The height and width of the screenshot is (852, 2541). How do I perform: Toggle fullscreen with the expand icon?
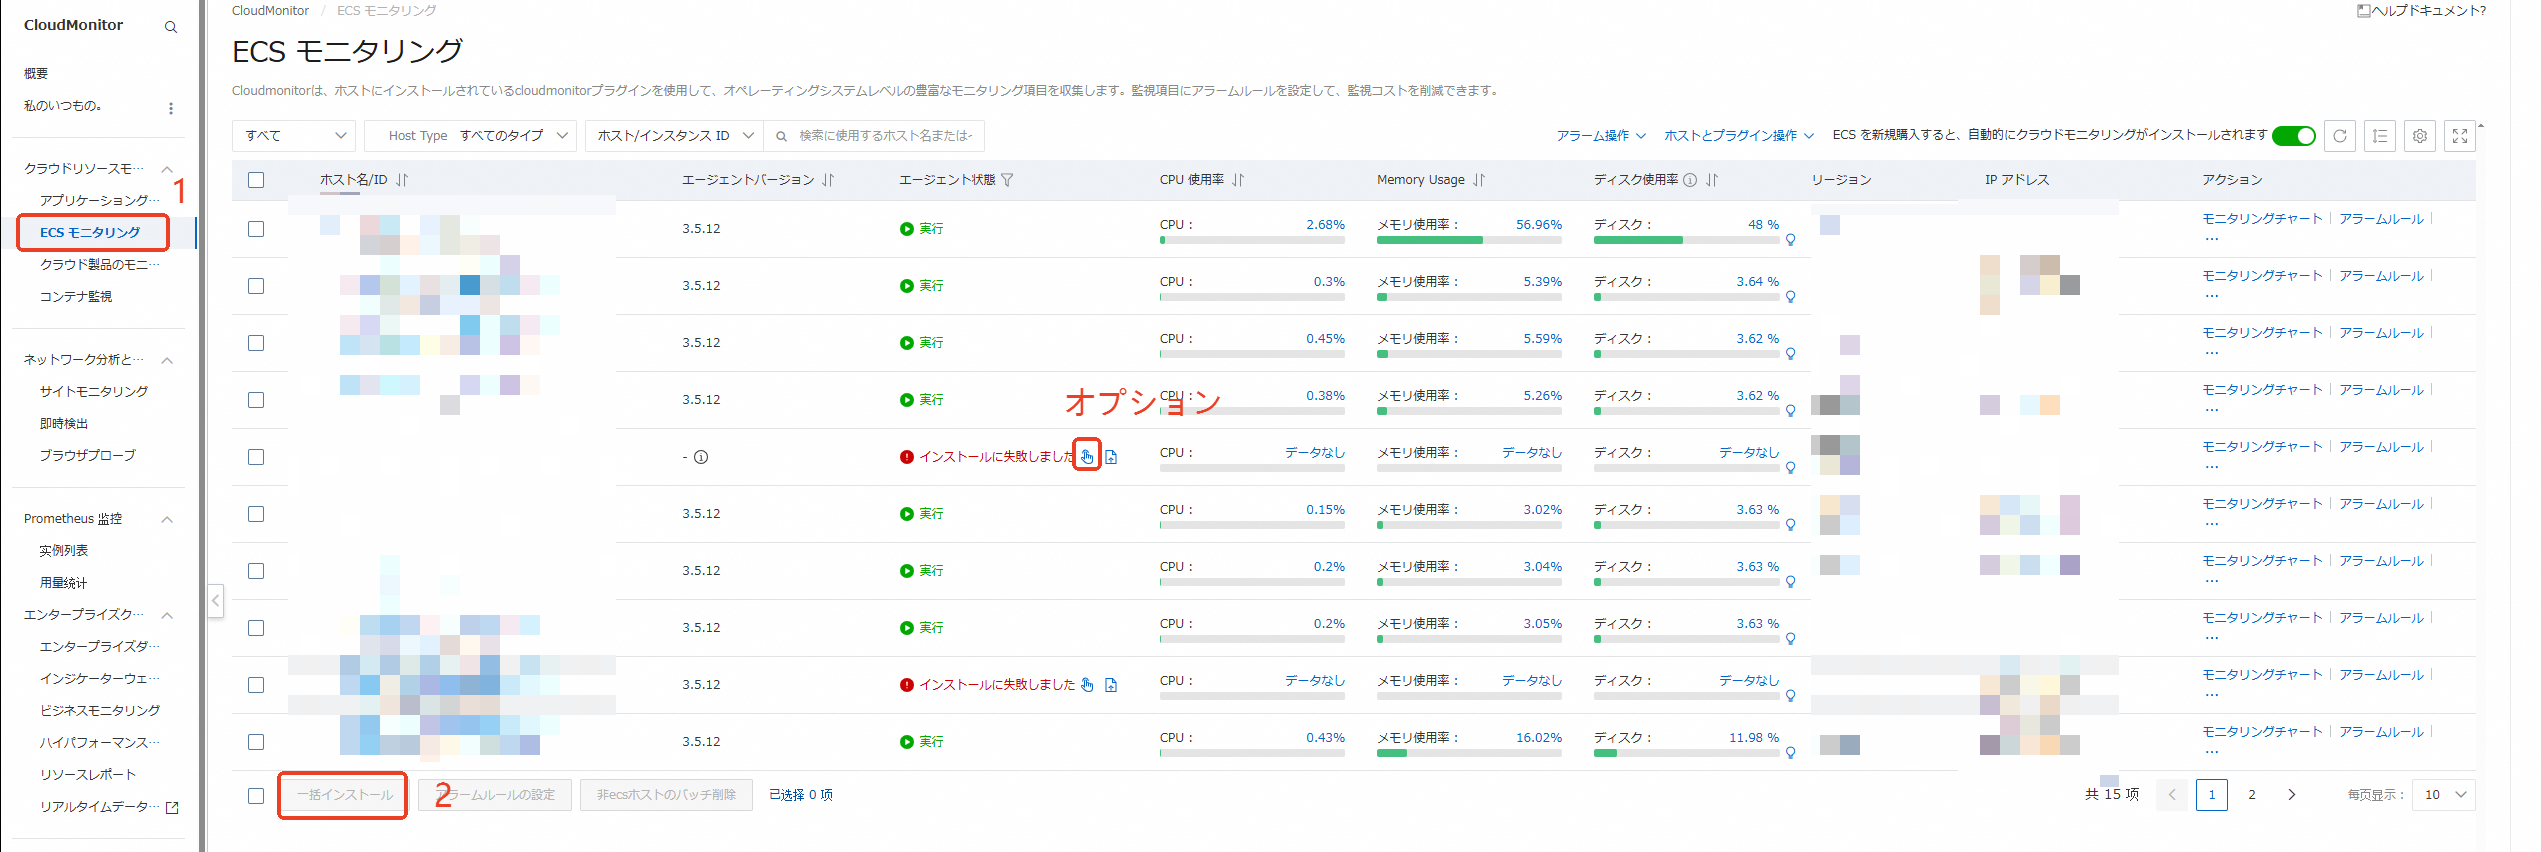pos(2460,136)
